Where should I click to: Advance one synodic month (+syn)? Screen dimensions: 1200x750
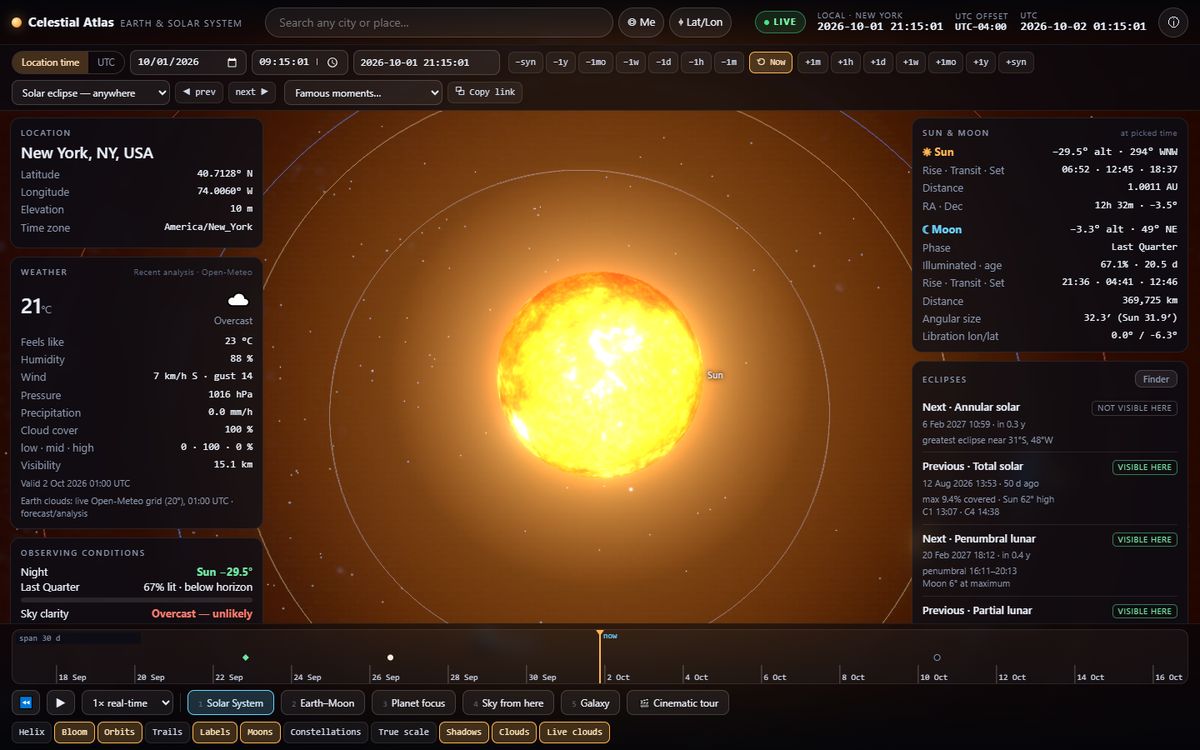1015,62
